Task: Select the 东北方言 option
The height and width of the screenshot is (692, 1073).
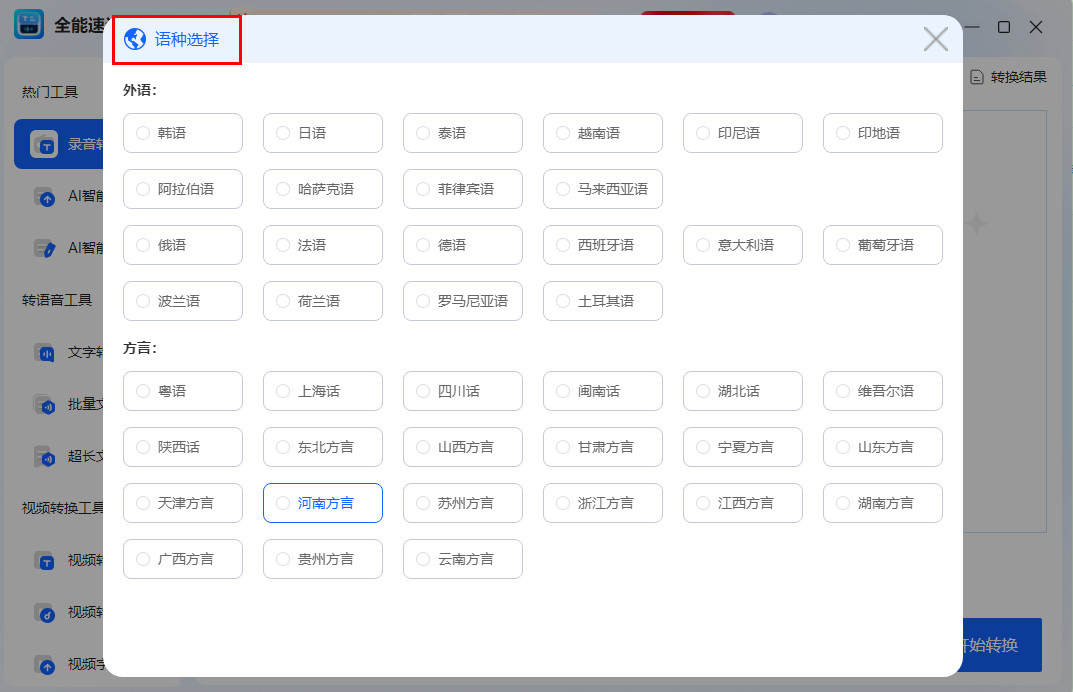Action: (323, 447)
